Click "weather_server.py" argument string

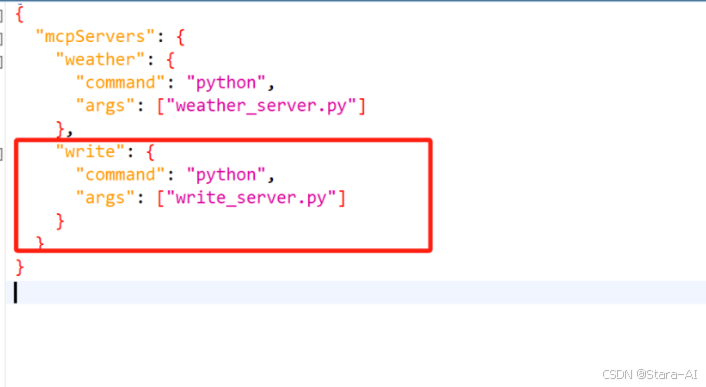(x=261, y=106)
